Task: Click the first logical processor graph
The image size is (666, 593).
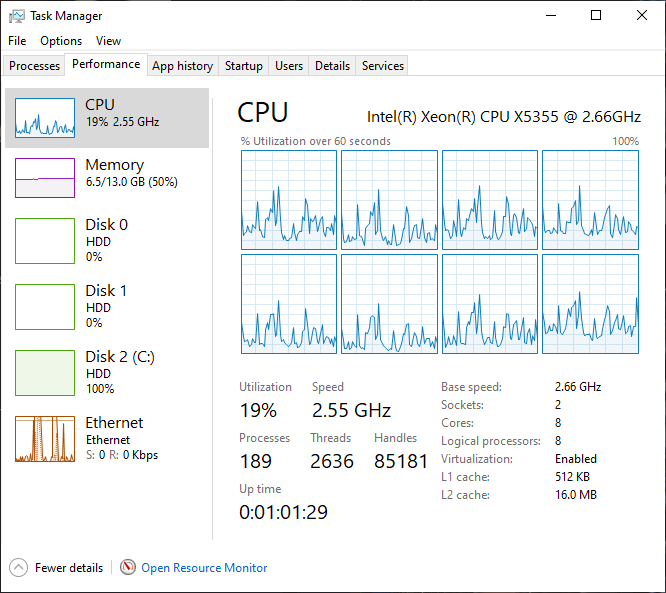Action: point(289,200)
